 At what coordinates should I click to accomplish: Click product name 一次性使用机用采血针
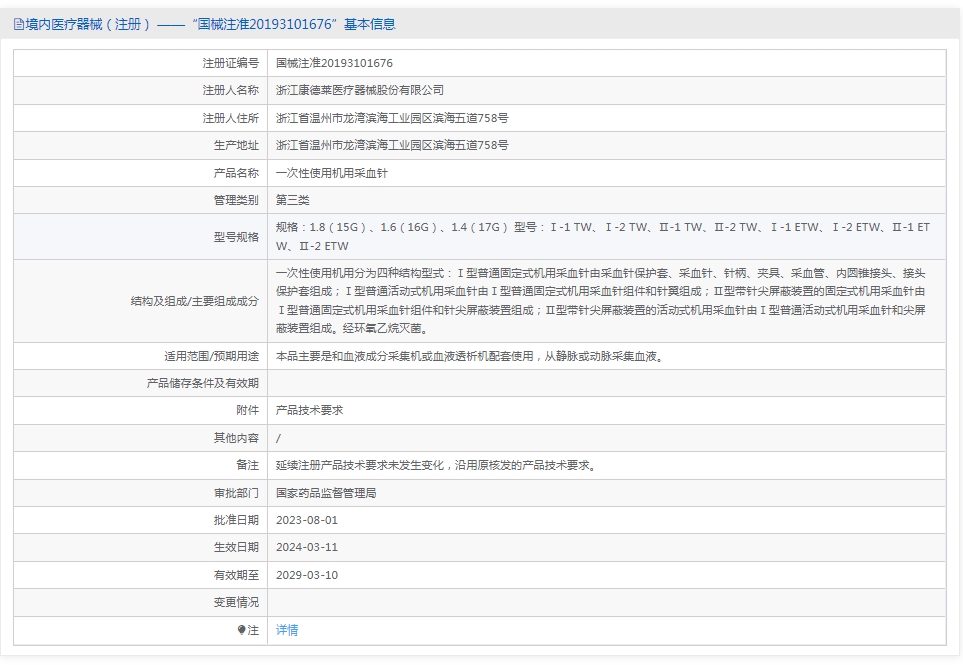click(x=332, y=173)
